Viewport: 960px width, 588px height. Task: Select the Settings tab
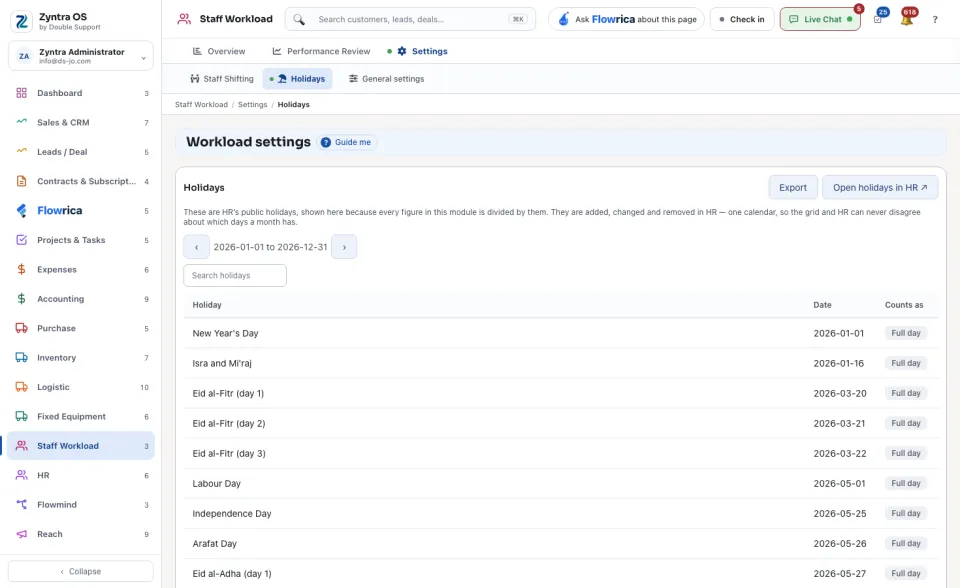pyautogui.click(x=418, y=51)
